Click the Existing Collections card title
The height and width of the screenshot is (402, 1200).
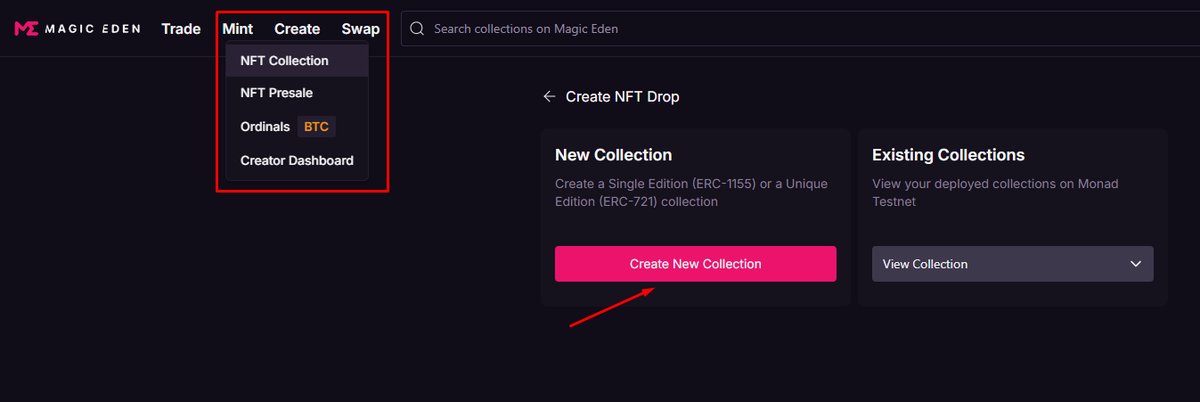[x=948, y=155]
